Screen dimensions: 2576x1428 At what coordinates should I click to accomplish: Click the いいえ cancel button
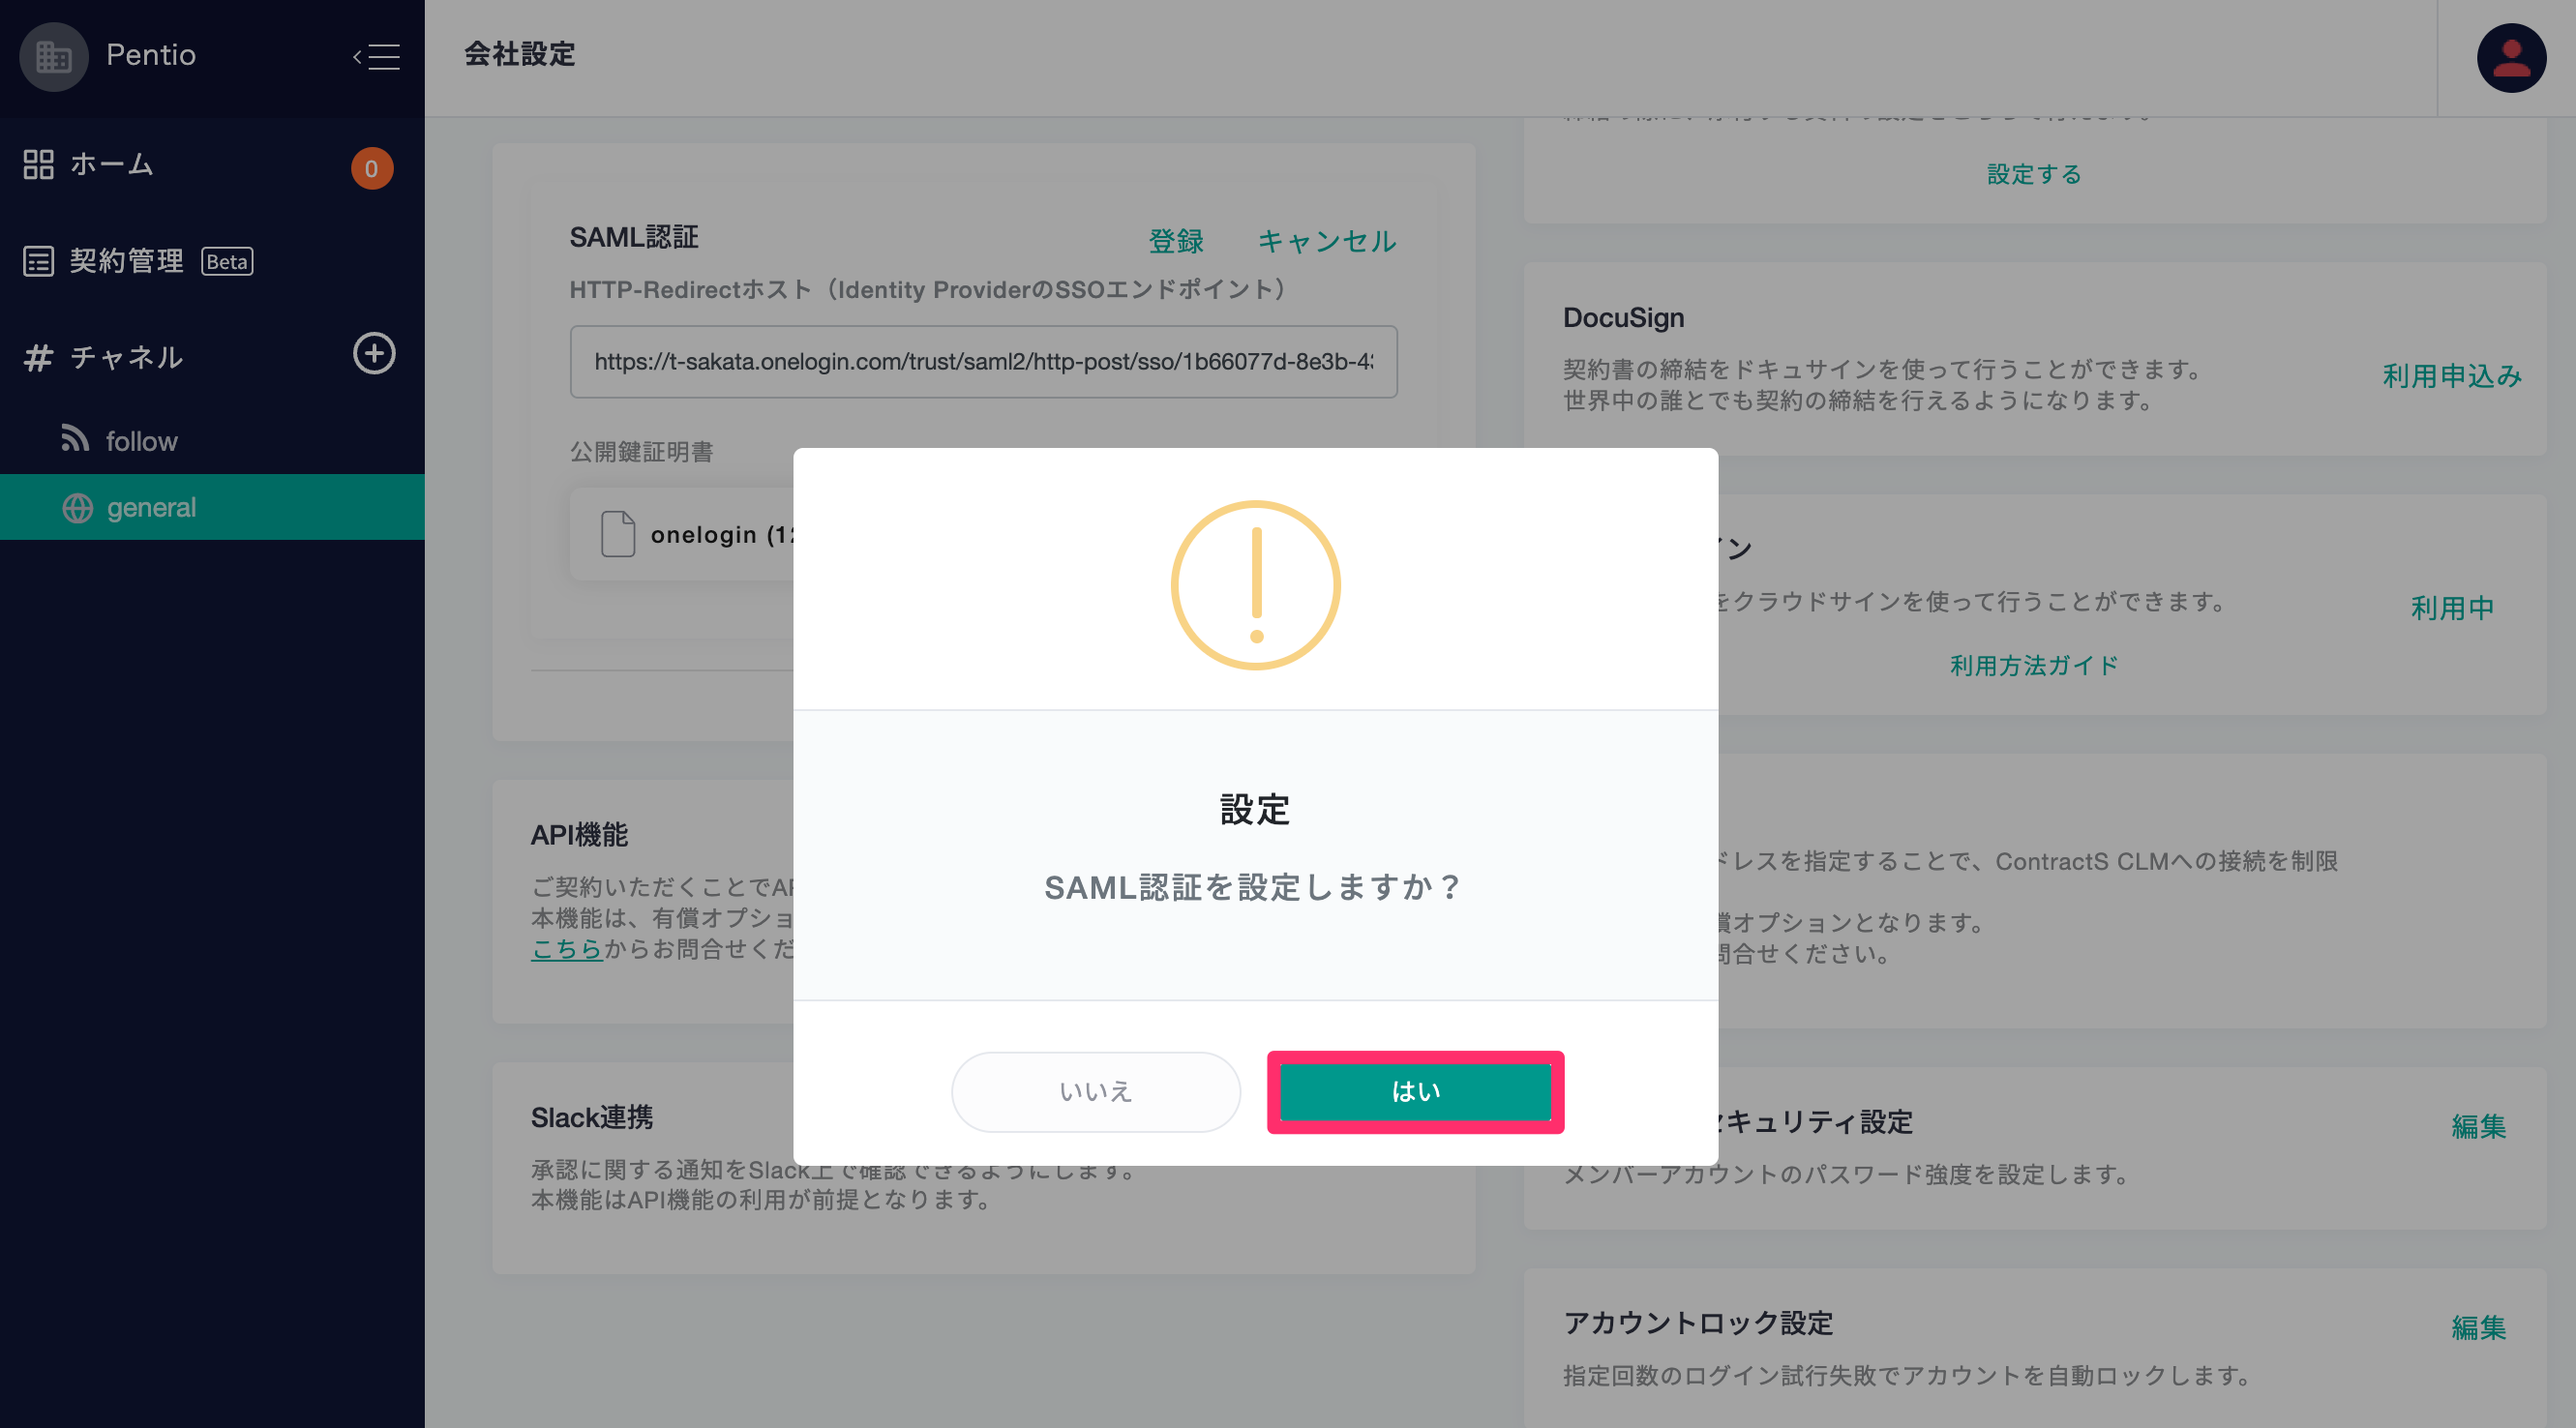(x=1095, y=1091)
